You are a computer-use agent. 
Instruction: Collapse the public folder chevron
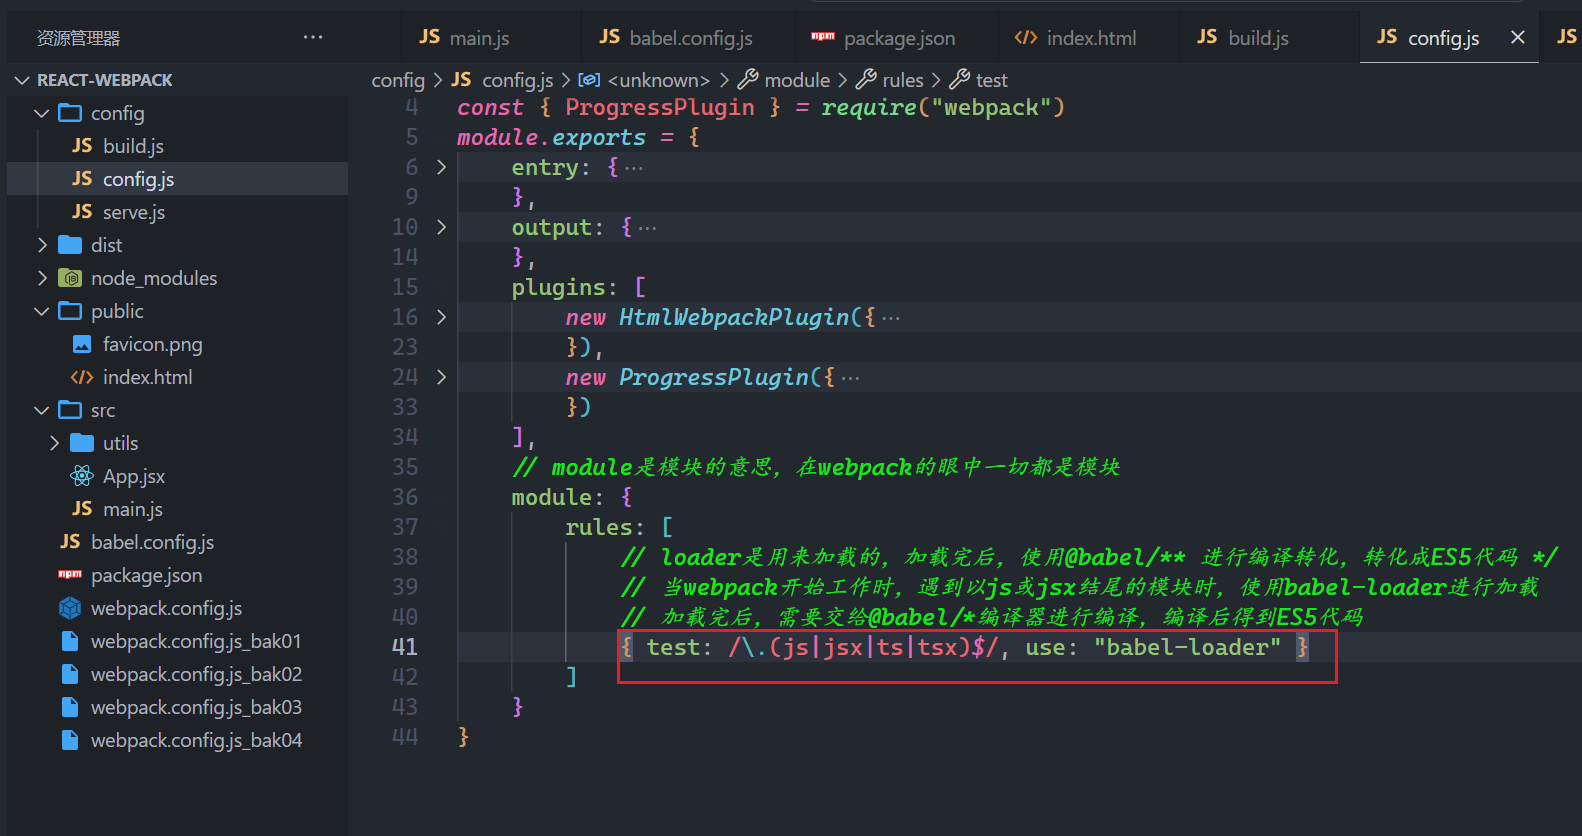(42, 311)
